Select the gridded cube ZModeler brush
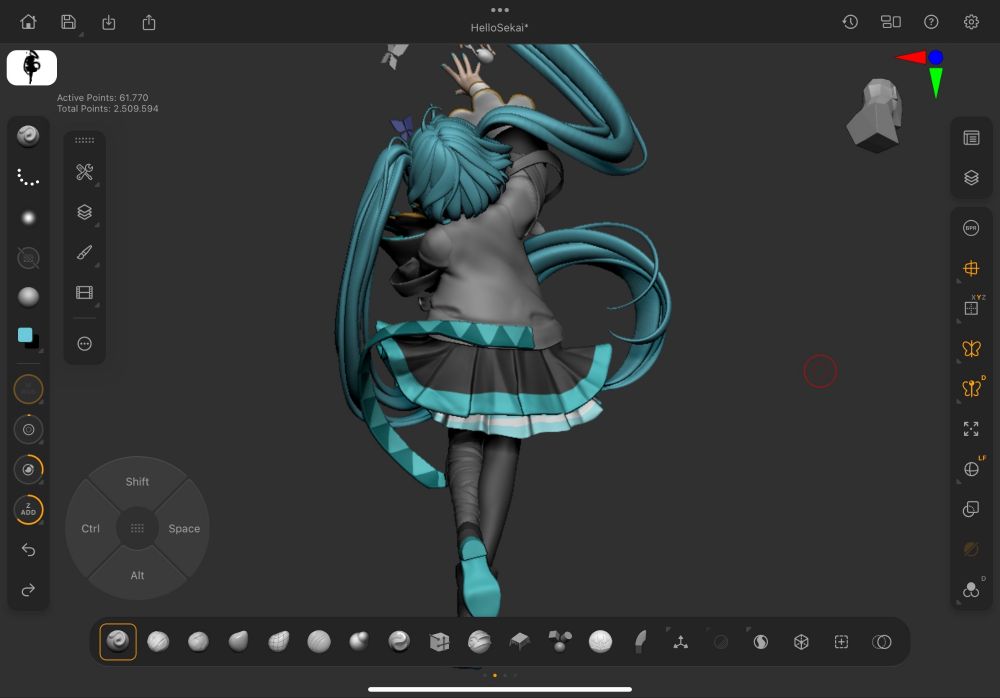1000x698 pixels. coord(439,641)
